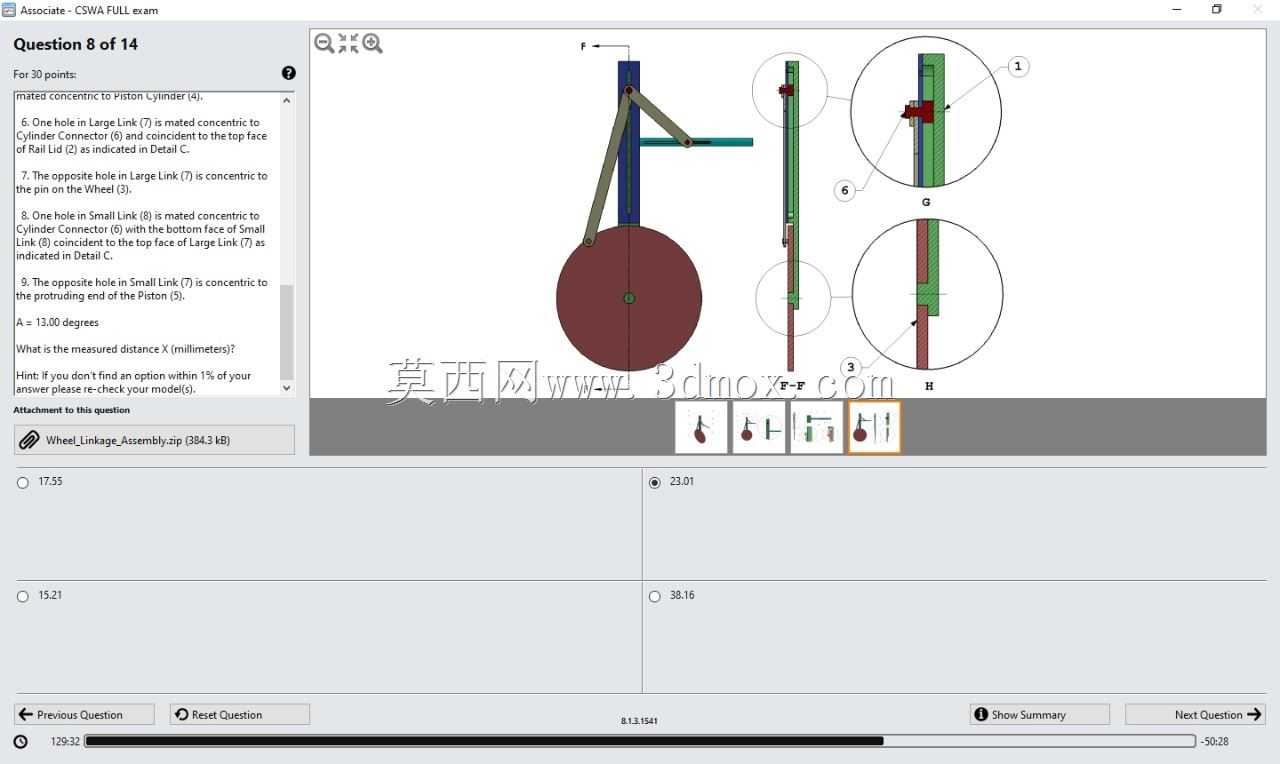Zoom in on the drawing image
Viewport: 1280px width, 764px height.
pyautogui.click(x=372, y=43)
